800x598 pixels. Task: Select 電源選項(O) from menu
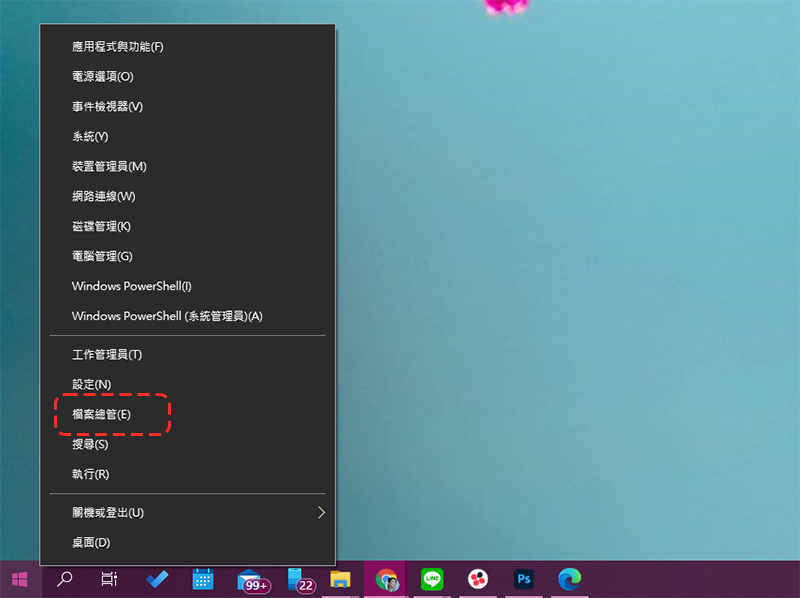[187, 77]
